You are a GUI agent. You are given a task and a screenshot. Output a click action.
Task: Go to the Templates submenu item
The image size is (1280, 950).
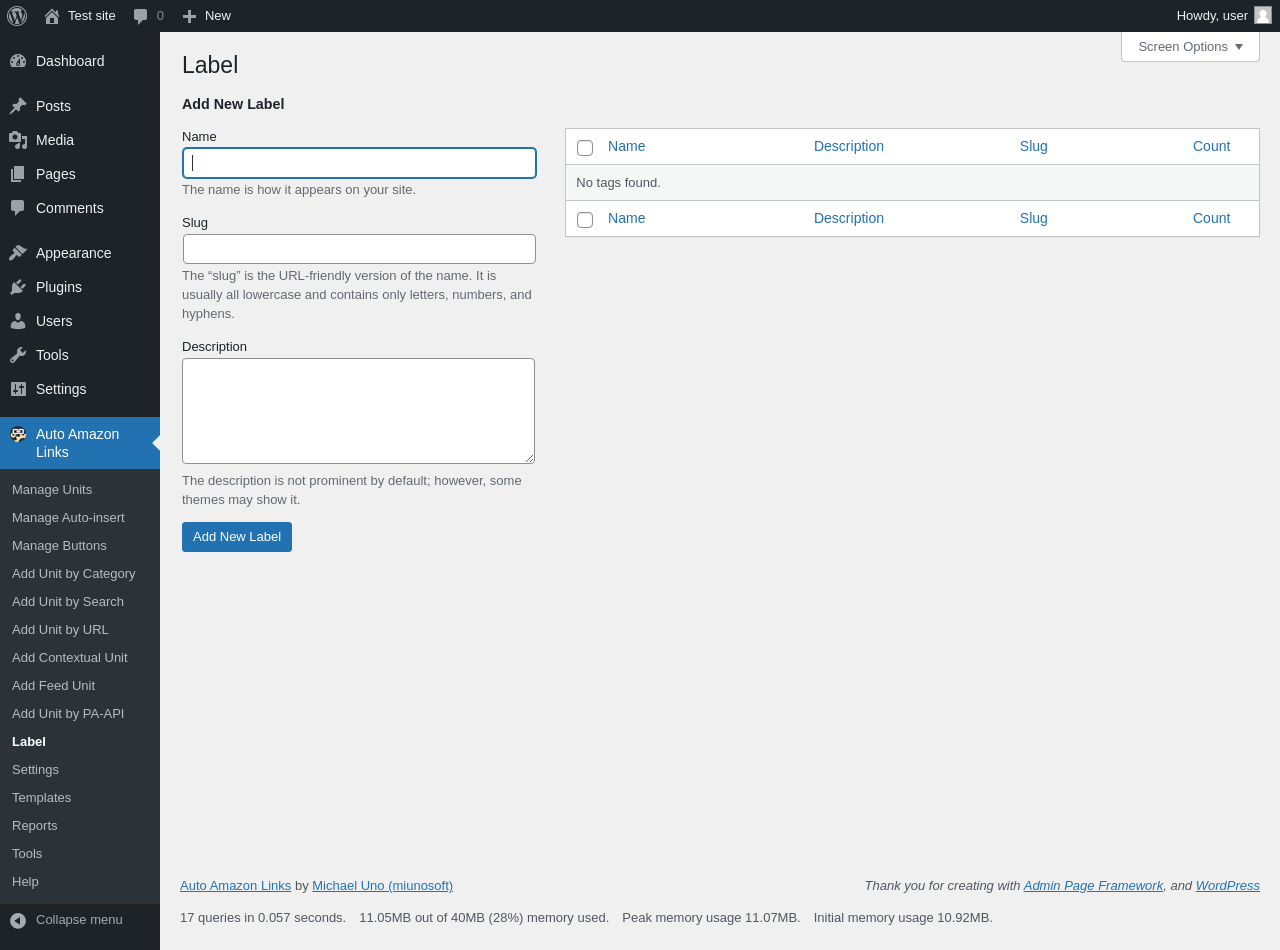pyautogui.click(x=42, y=798)
